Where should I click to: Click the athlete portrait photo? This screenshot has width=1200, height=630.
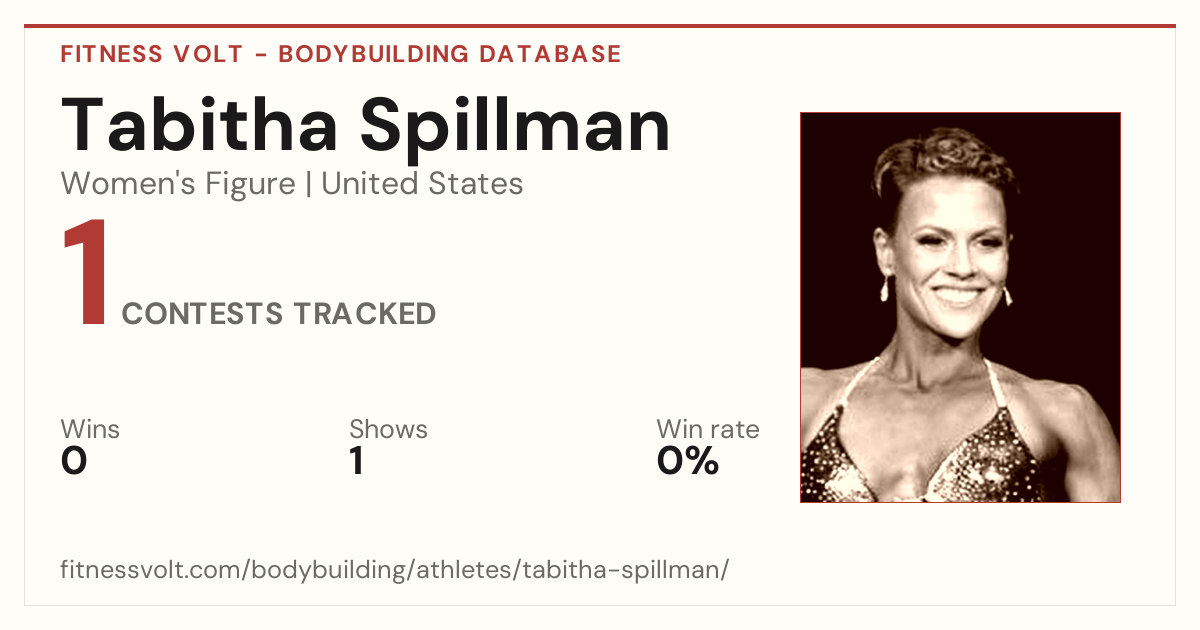960,307
